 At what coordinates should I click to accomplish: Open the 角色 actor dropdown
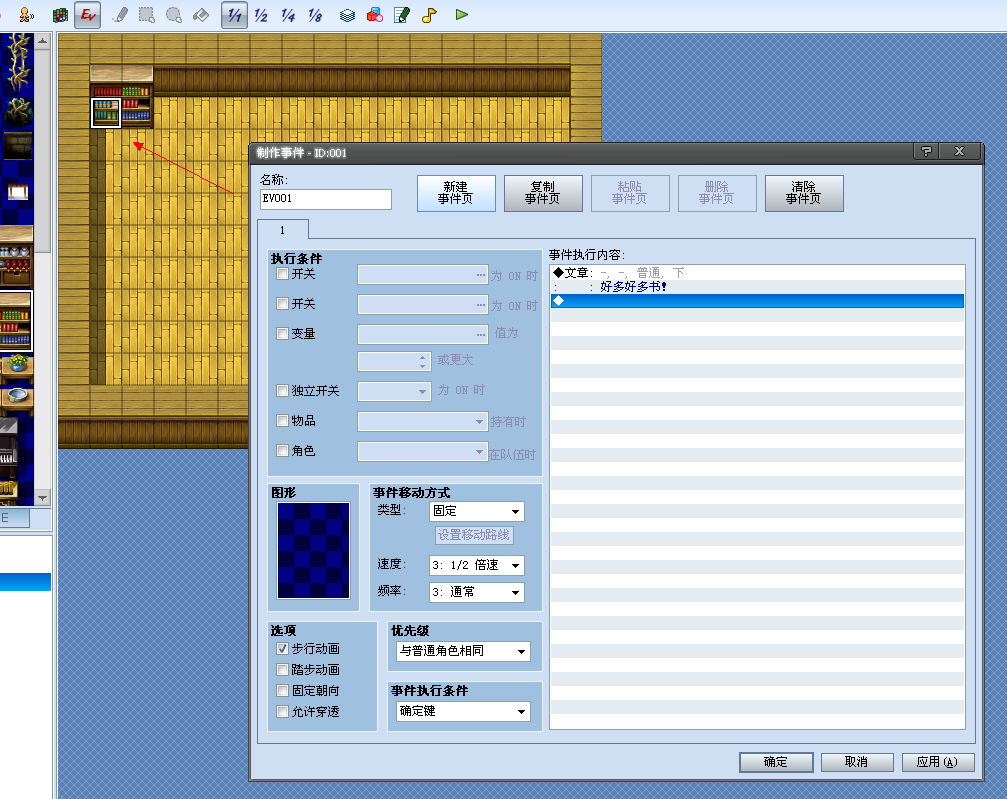(x=423, y=452)
